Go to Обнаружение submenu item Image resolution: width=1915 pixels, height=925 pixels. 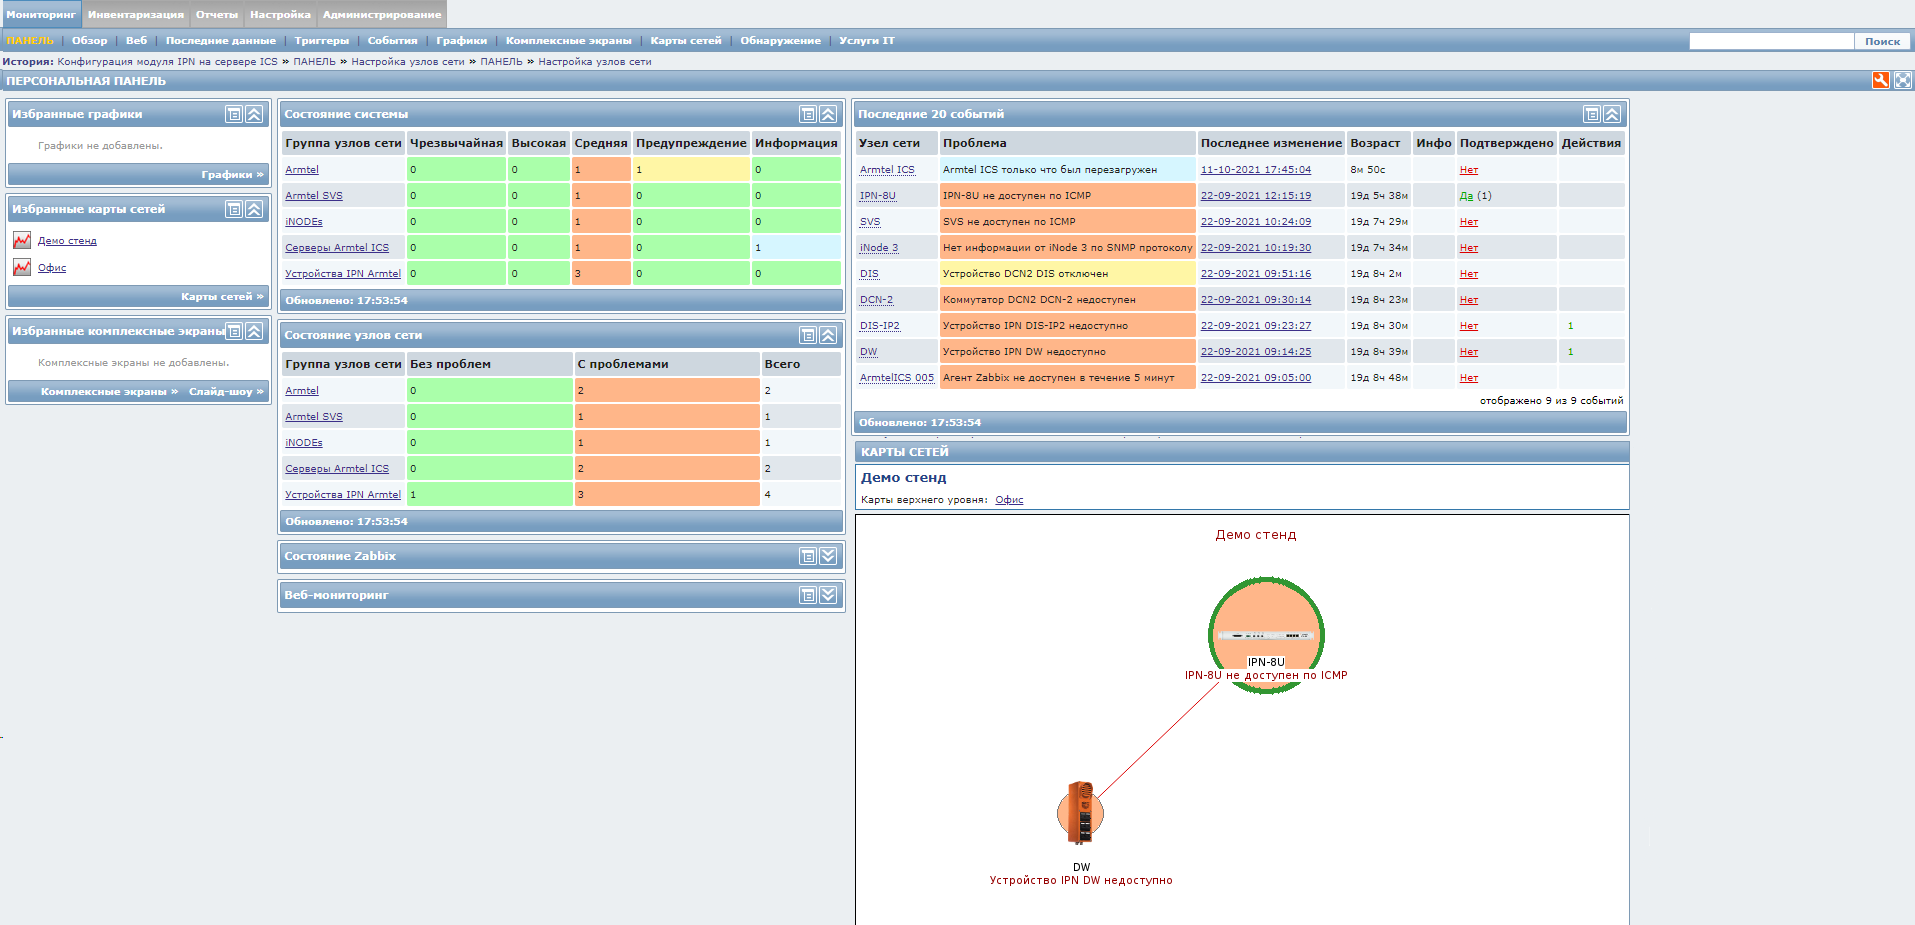[x=780, y=41]
